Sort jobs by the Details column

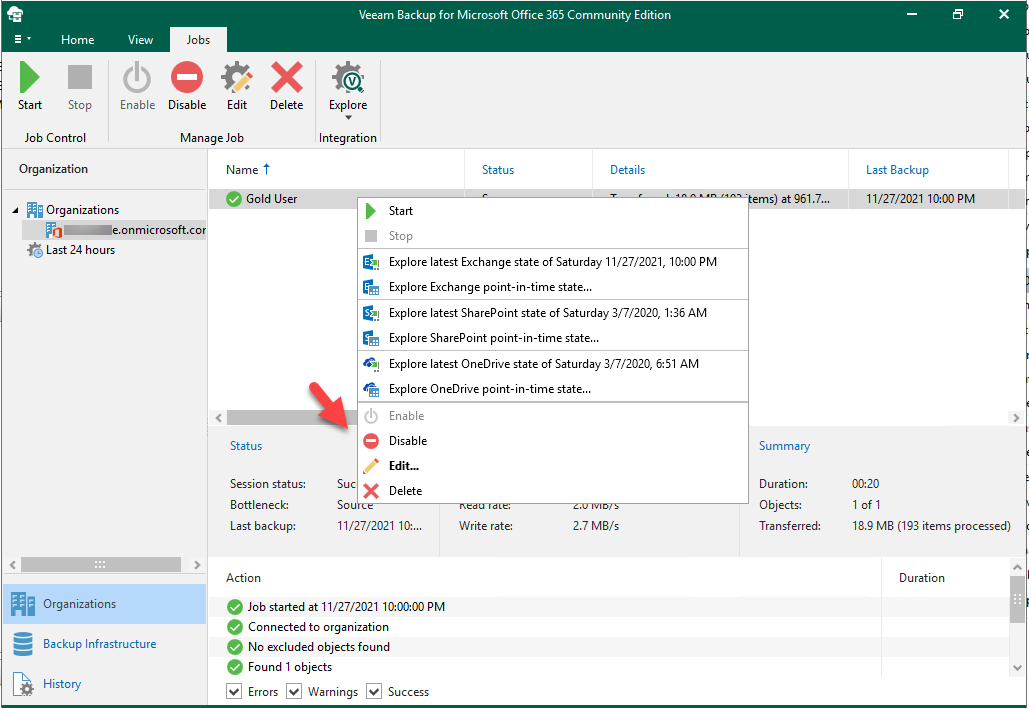point(627,170)
